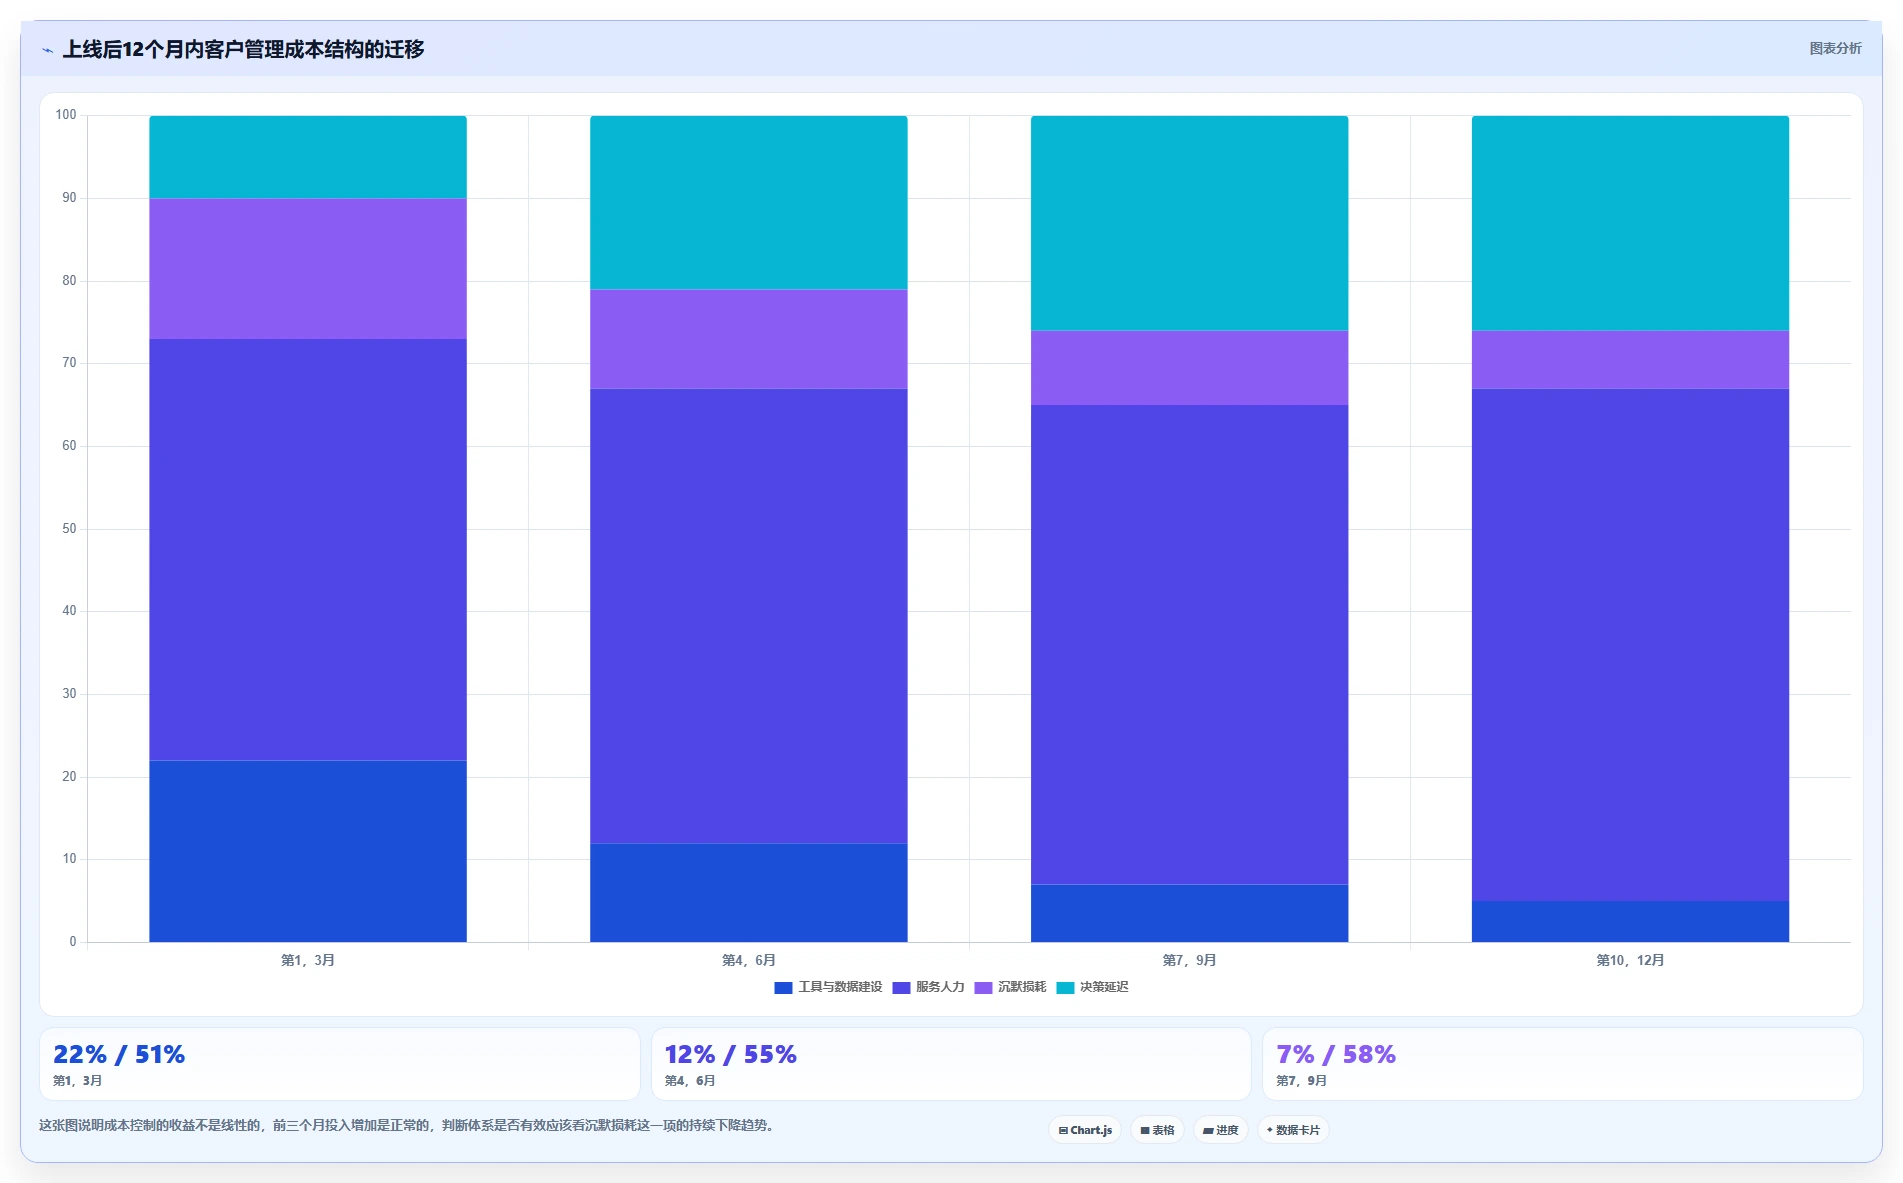Click the 服务人力 segment in 第4，6月 bar
The height and width of the screenshot is (1183, 1903).
(749, 616)
